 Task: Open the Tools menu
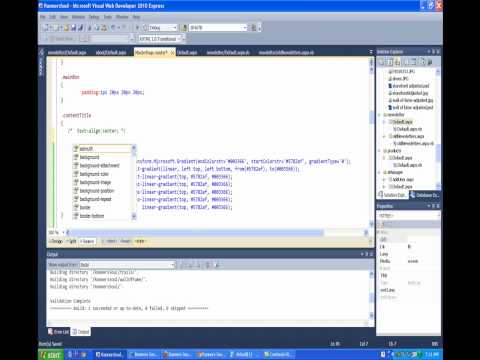click(108, 17)
